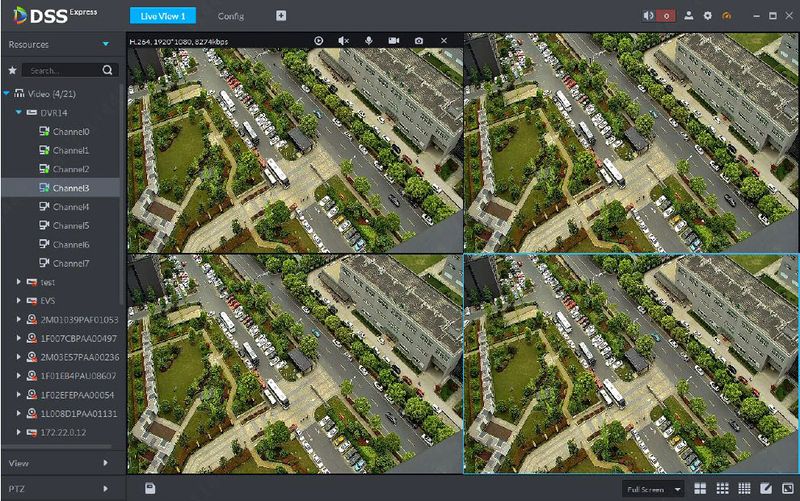Save the current view with disk icon
The height and width of the screenshot is (501, 800).
[149, 488]
